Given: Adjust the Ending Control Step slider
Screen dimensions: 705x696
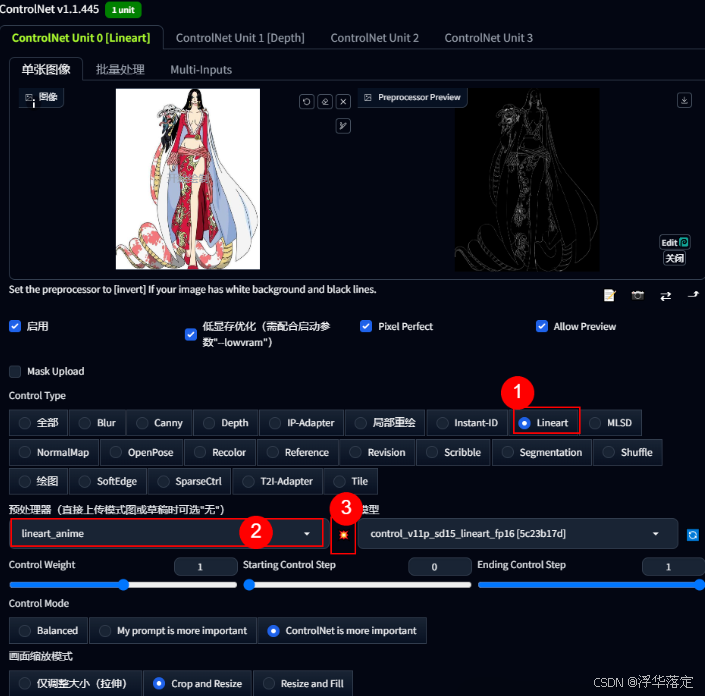Looking at the screenshot, I should (x=591, y=584).
